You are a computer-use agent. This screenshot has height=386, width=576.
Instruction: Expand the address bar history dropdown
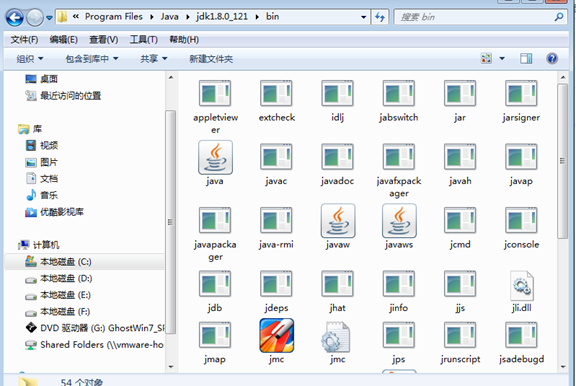[363, 17]
